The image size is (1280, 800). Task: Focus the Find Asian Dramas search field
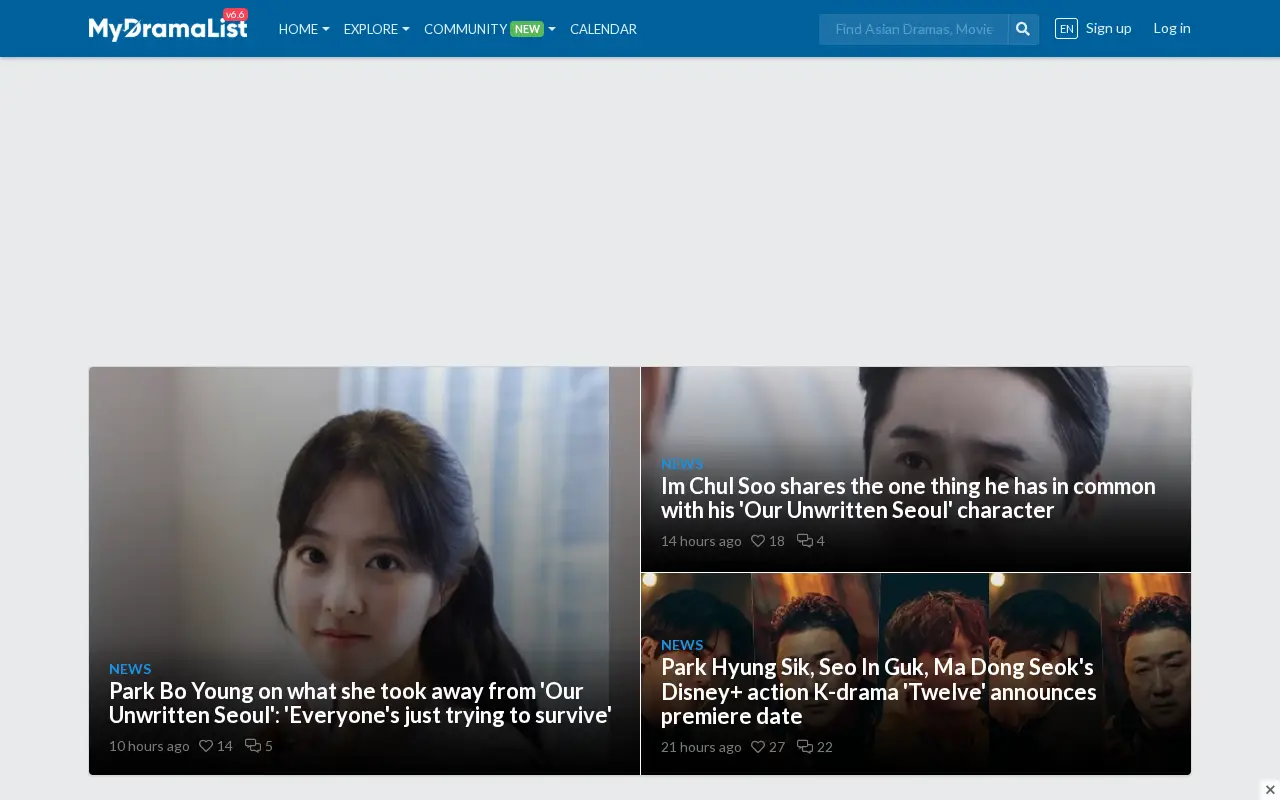[913, 29]
